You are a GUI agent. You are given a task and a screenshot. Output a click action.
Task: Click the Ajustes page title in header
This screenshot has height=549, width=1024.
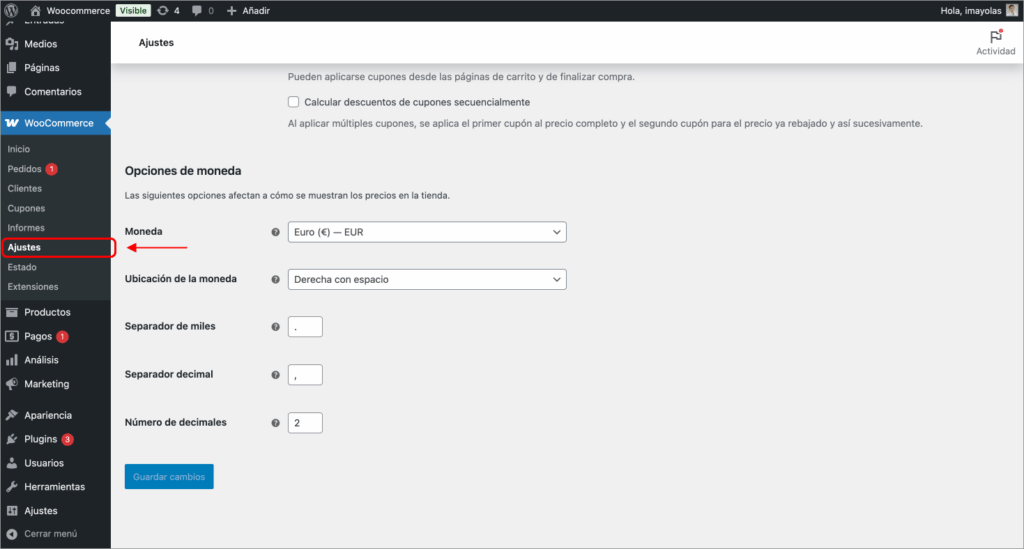pyautogui.click(x=156, y=42)
